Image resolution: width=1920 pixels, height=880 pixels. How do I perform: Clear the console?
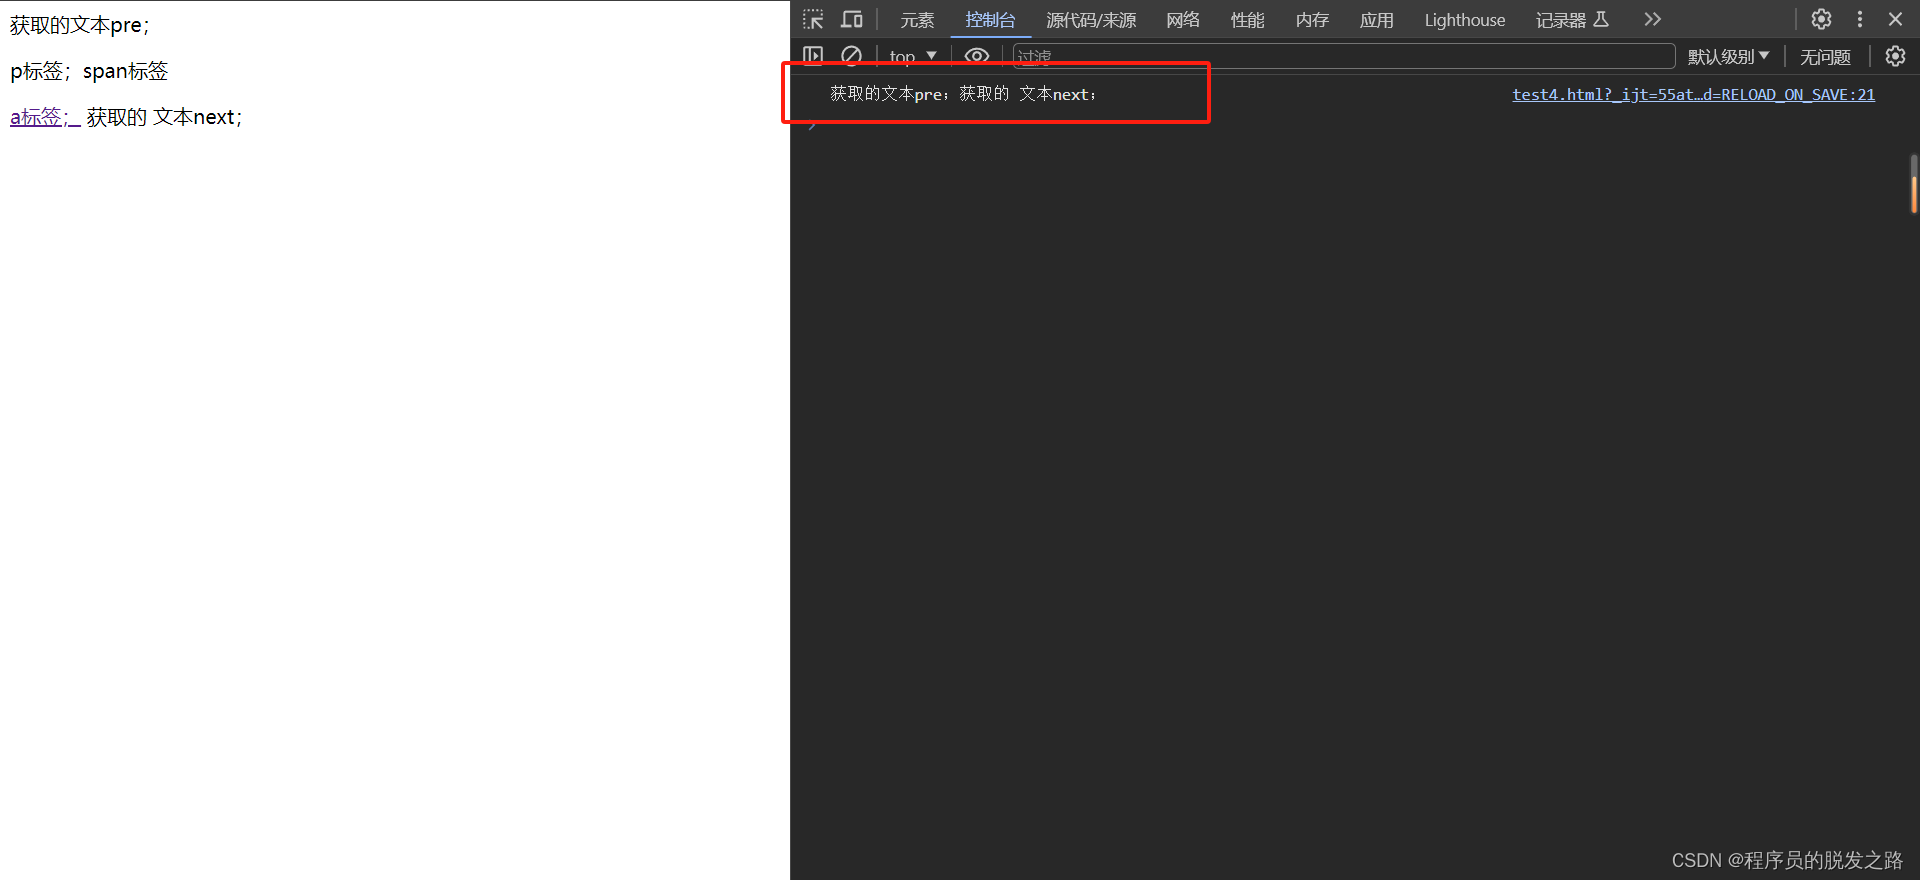pos(851,56)
